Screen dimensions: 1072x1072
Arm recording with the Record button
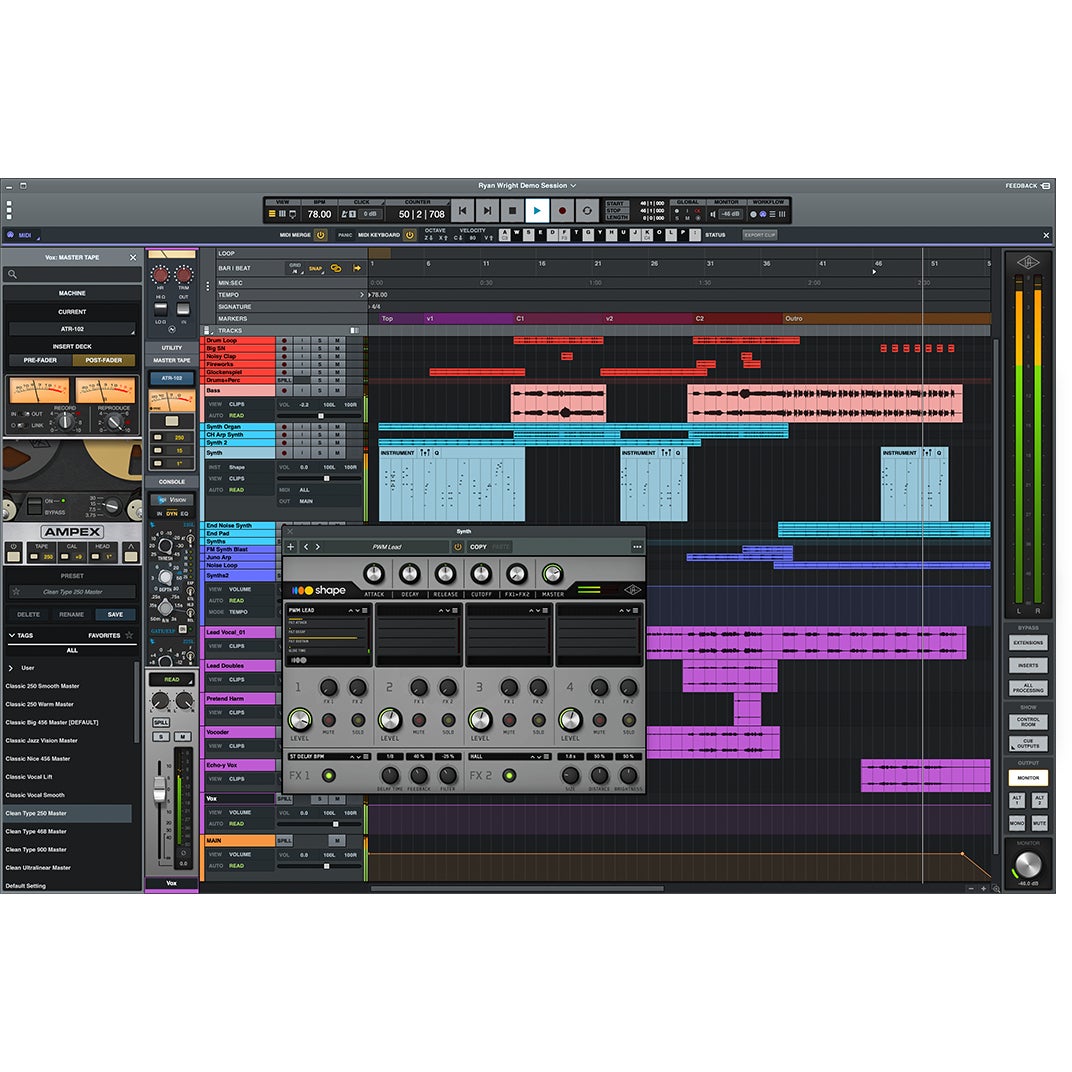point(562,211)
